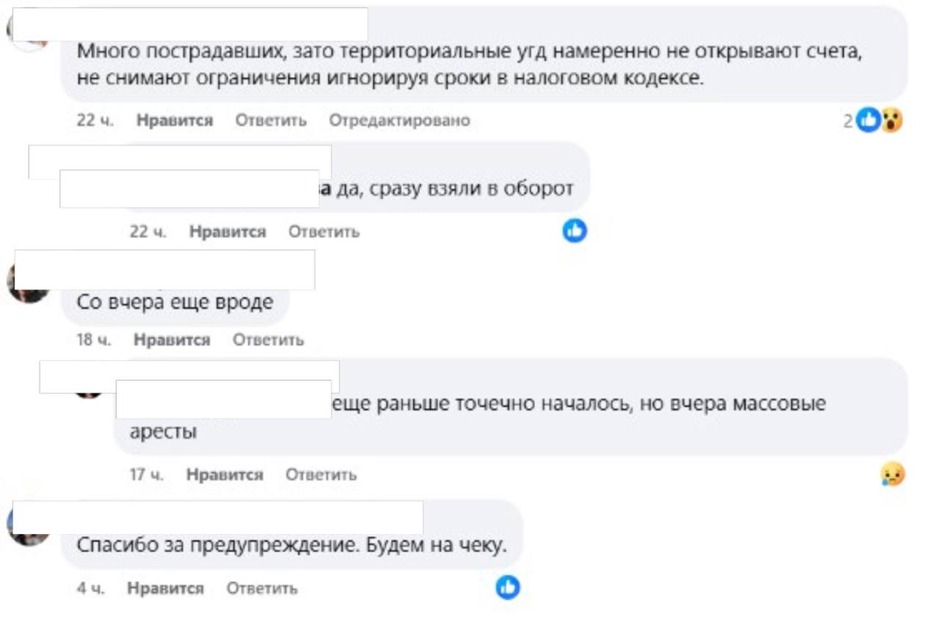Click Нравится under 'Будем на чеку' comment
This screenshot has width=939, height=617.
pos(165,589)
